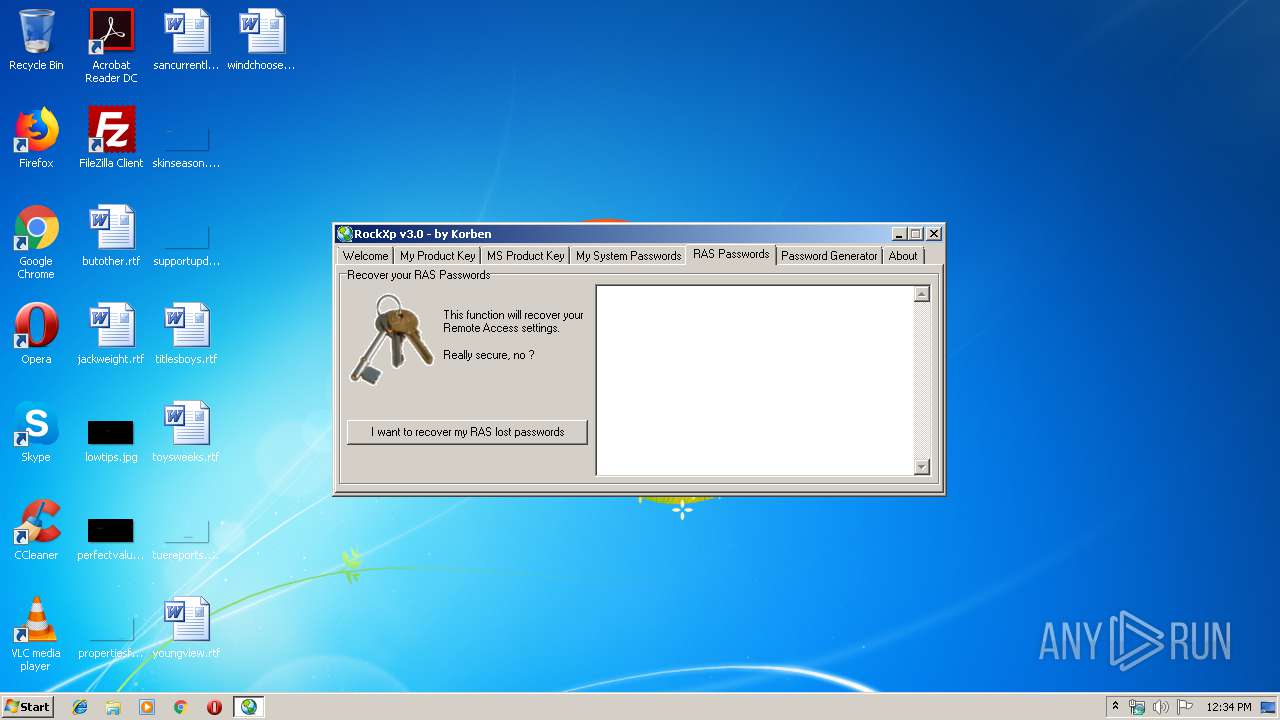Select the RockXp taskbar button
Screen dimensions: 1280x720
coord(248,707)
